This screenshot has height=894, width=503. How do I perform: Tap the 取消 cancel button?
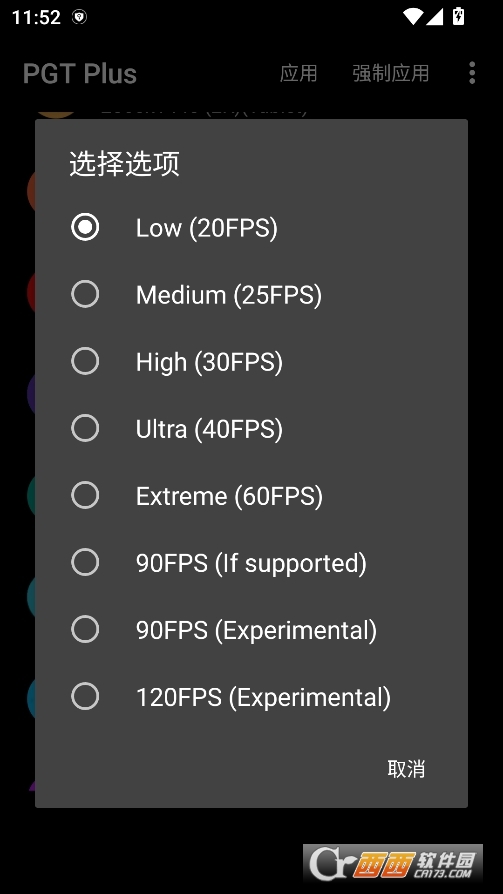(406, 769)
